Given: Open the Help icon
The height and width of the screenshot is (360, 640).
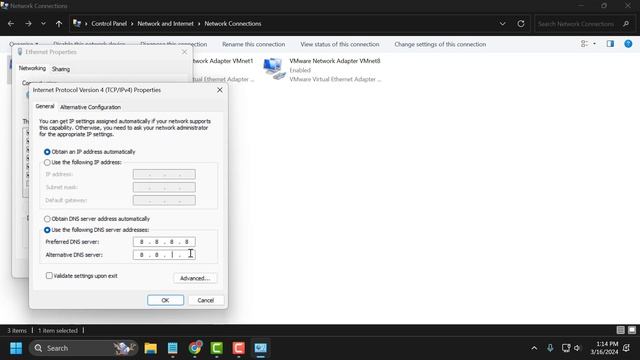Looking at the screenshot, I should click(628, 44).
